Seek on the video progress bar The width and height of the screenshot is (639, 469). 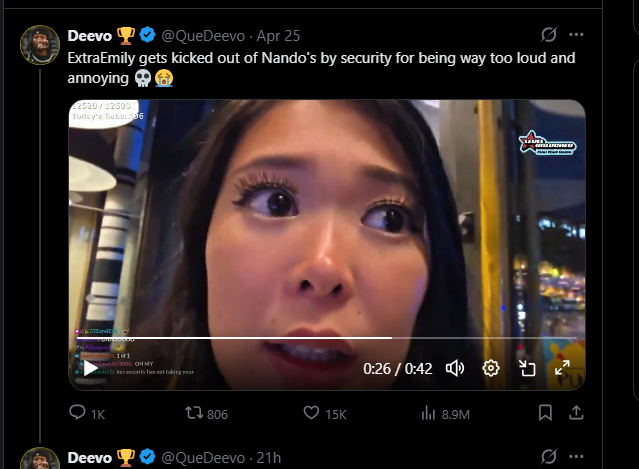coord(327,338)
